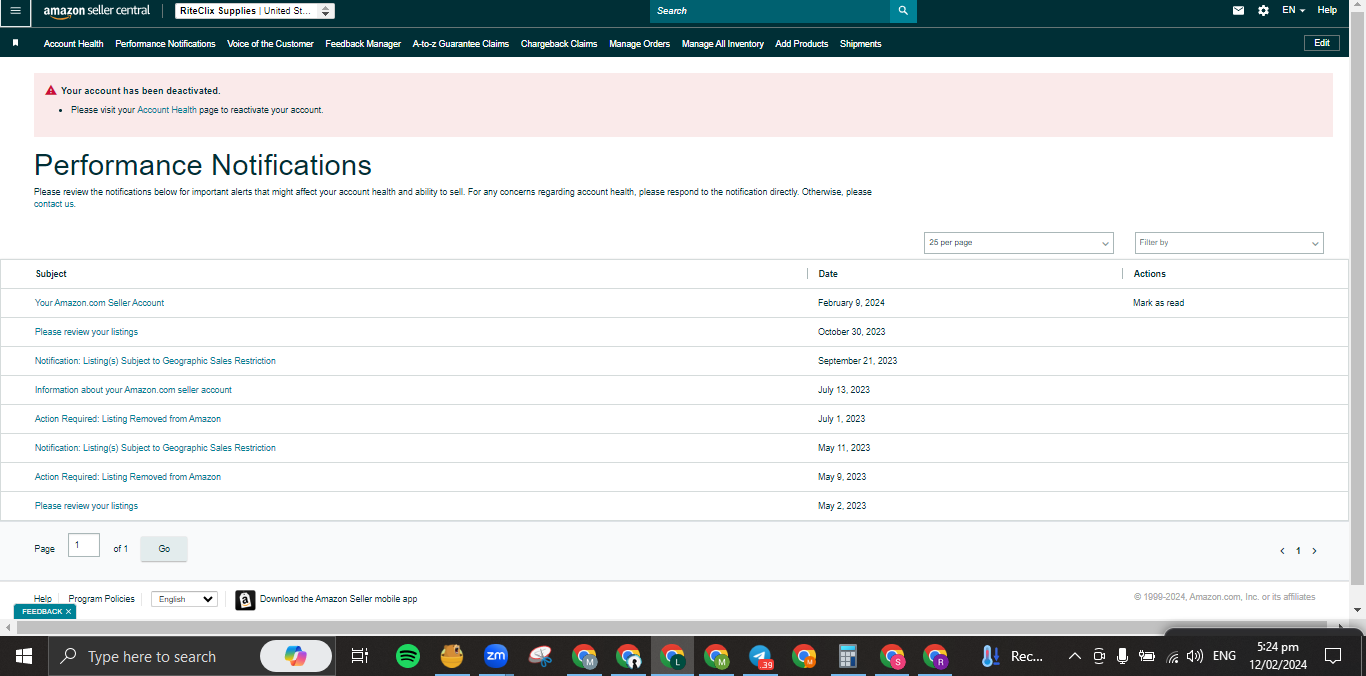Open the Wi-Fi network tray icon

click(x=1172, y=656)
